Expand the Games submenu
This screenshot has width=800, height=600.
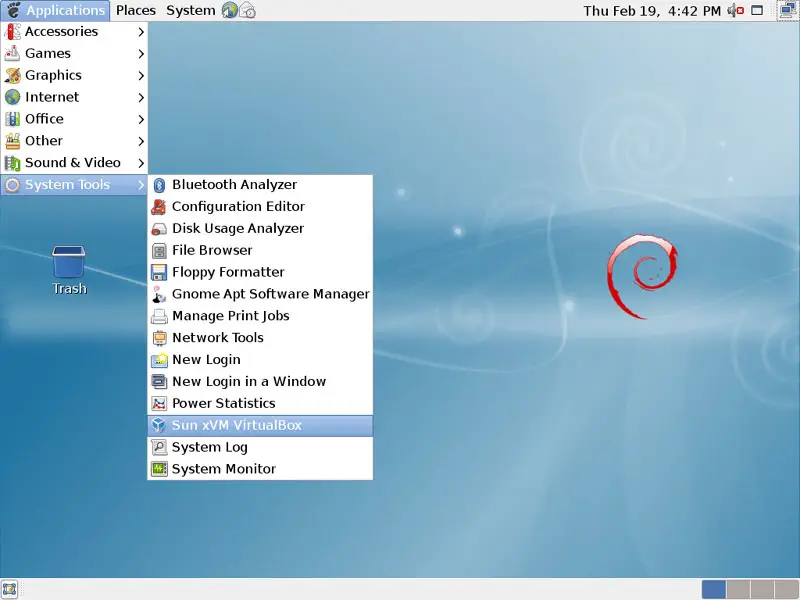point(74,54)
